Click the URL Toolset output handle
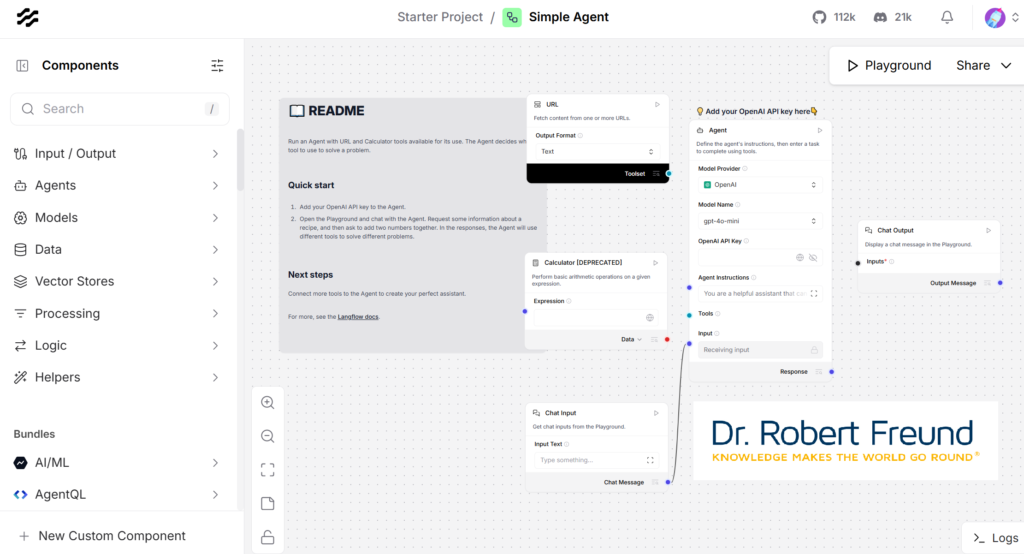The height and width of the screenshot is (554, 1024). 669,174
